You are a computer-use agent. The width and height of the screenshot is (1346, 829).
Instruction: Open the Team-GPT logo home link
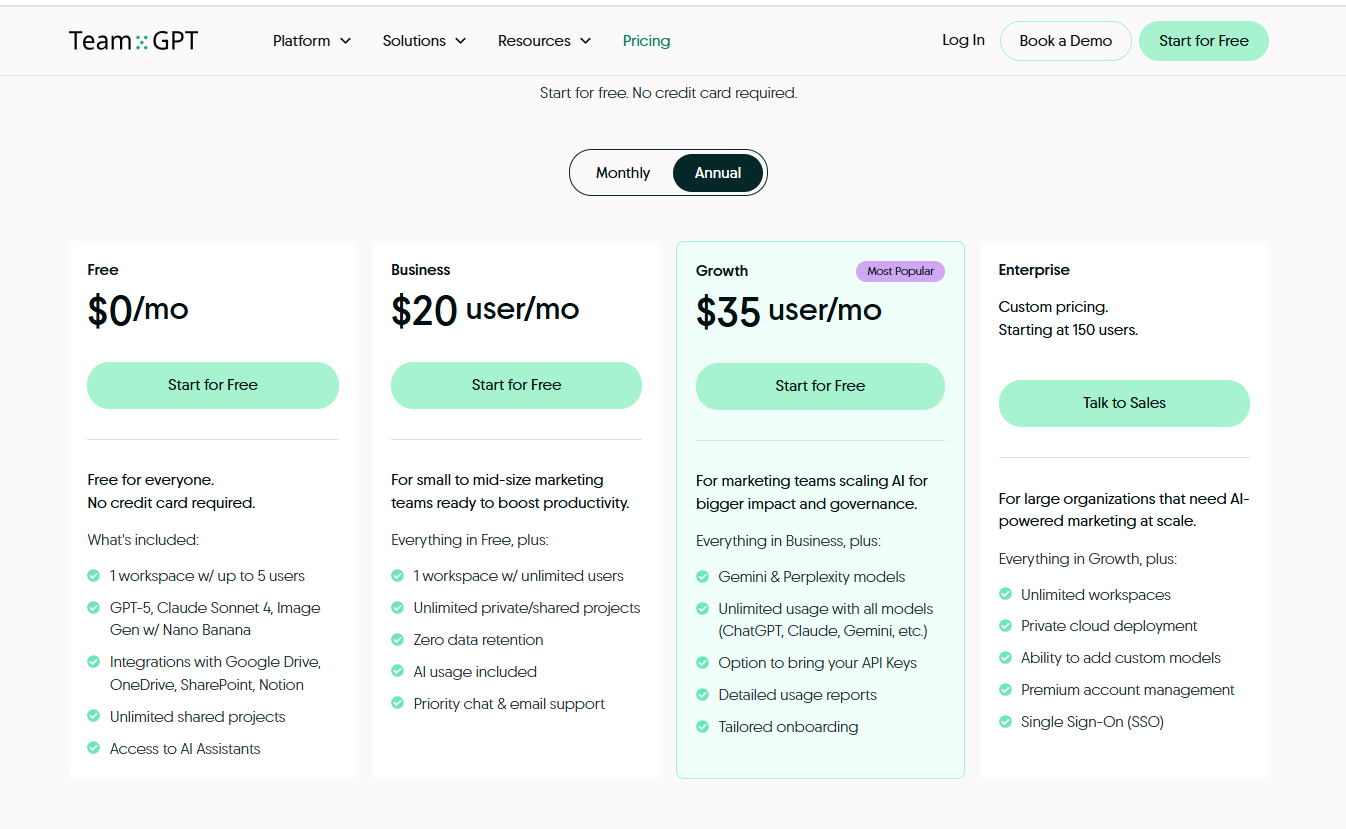[x=133, y=41]
